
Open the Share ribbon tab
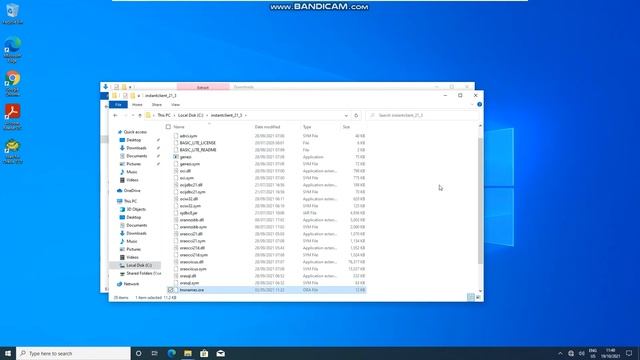157,105
